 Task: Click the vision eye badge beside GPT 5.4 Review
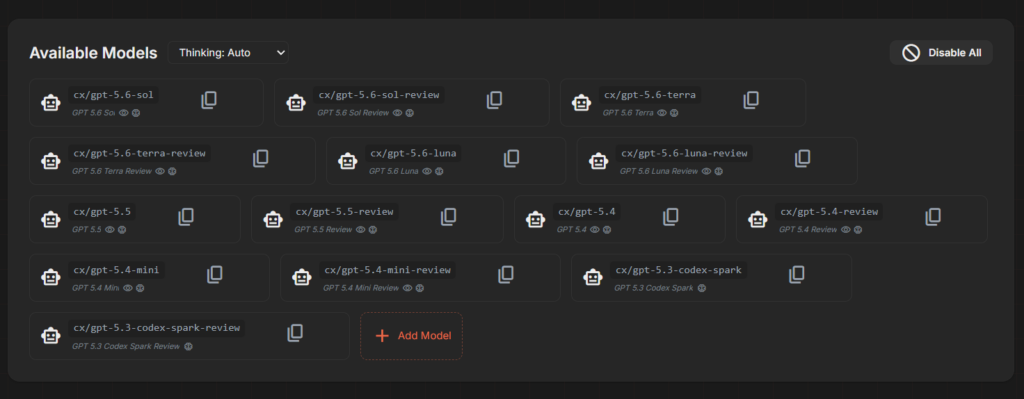click(x=846, y=230)
